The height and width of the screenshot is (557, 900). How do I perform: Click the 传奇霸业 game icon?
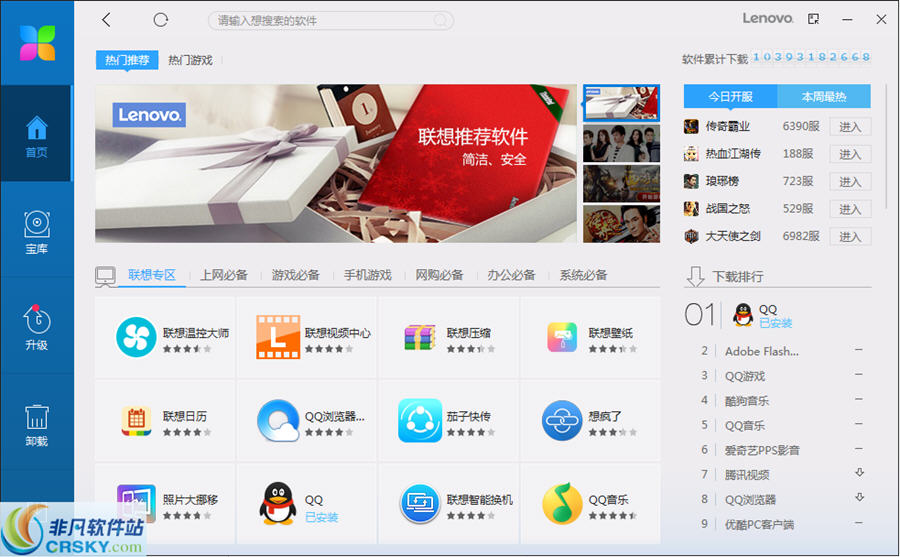click(x=691, y=126)
